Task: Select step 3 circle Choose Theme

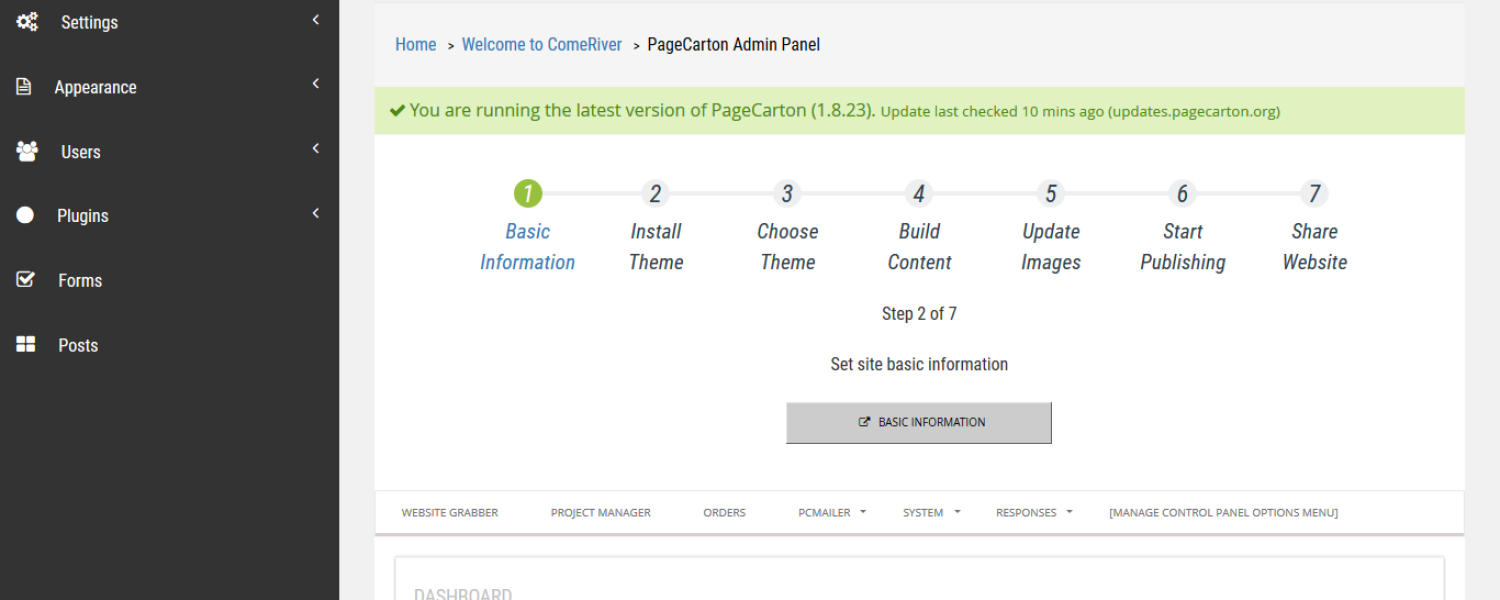Action: coord(787,193)
